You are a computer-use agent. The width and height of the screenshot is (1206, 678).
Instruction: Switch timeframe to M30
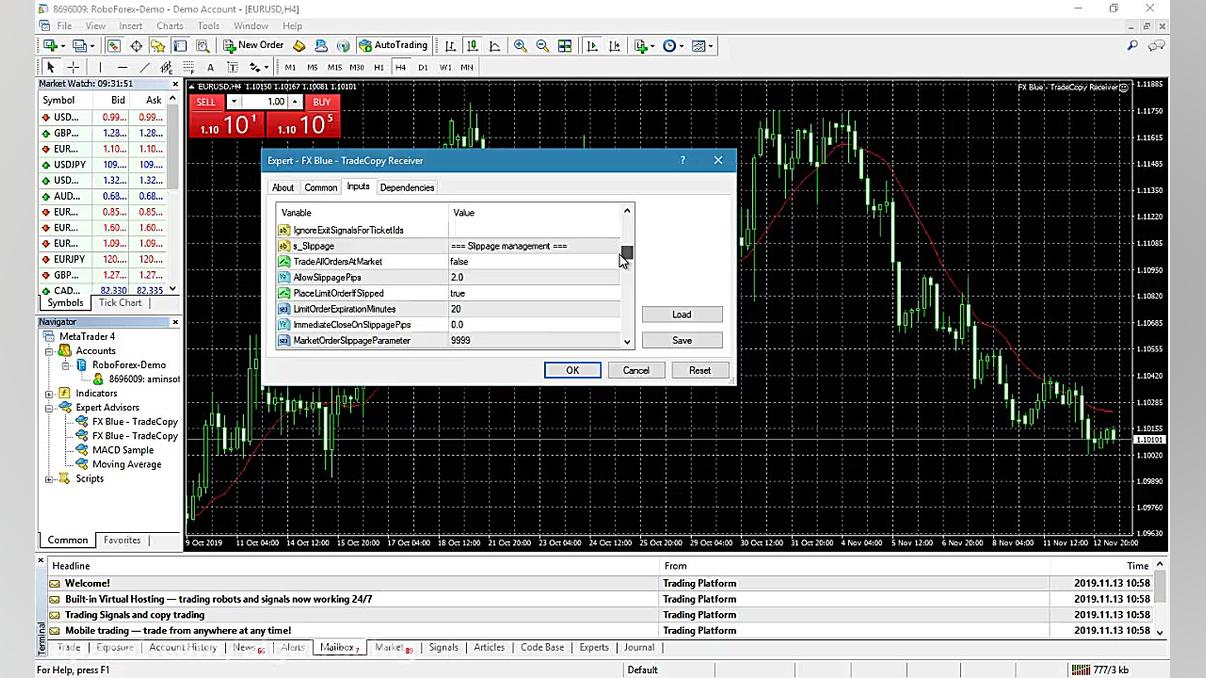click(x=357, y=67)
